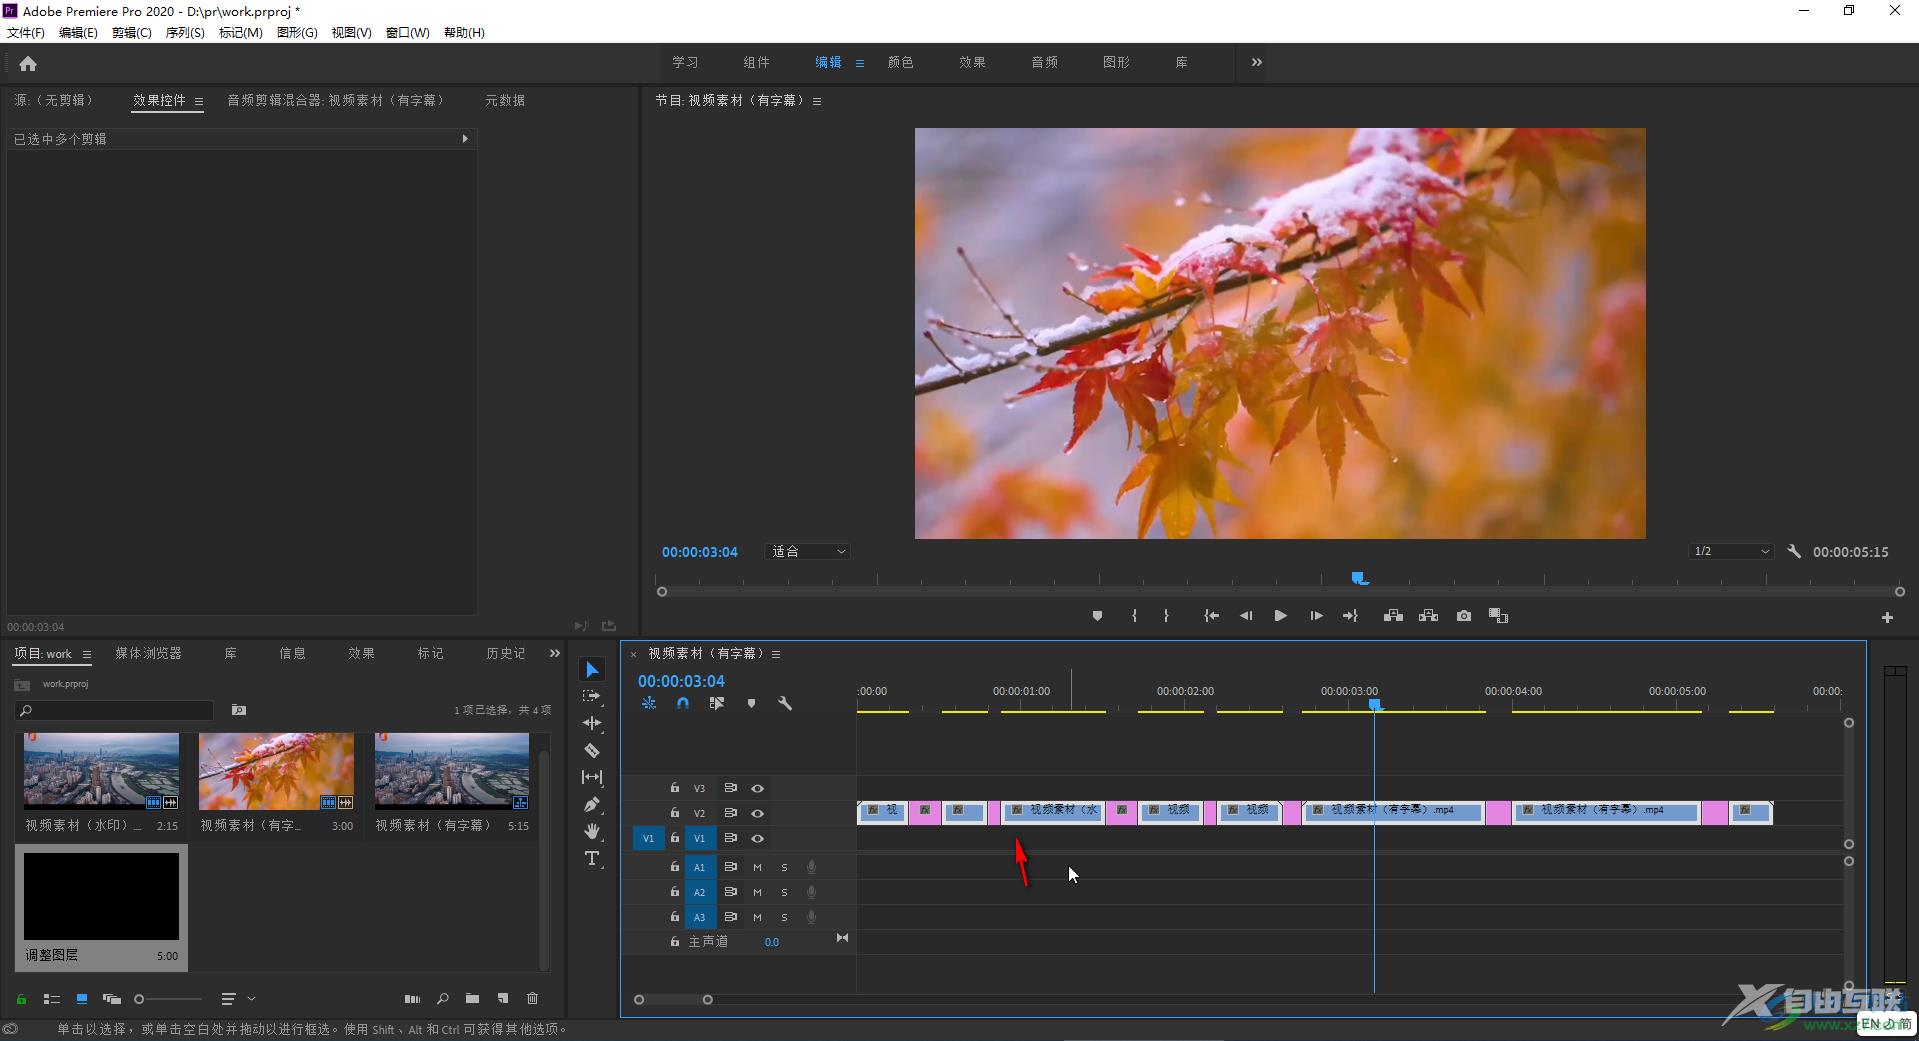1919x1041 pixels.
Task: Solo audio track A2
Action: coord(784,892)
